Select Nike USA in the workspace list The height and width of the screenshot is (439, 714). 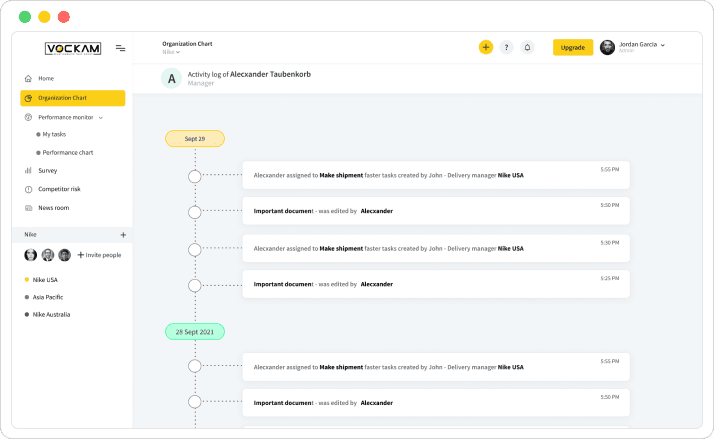(x=45, y=280)
